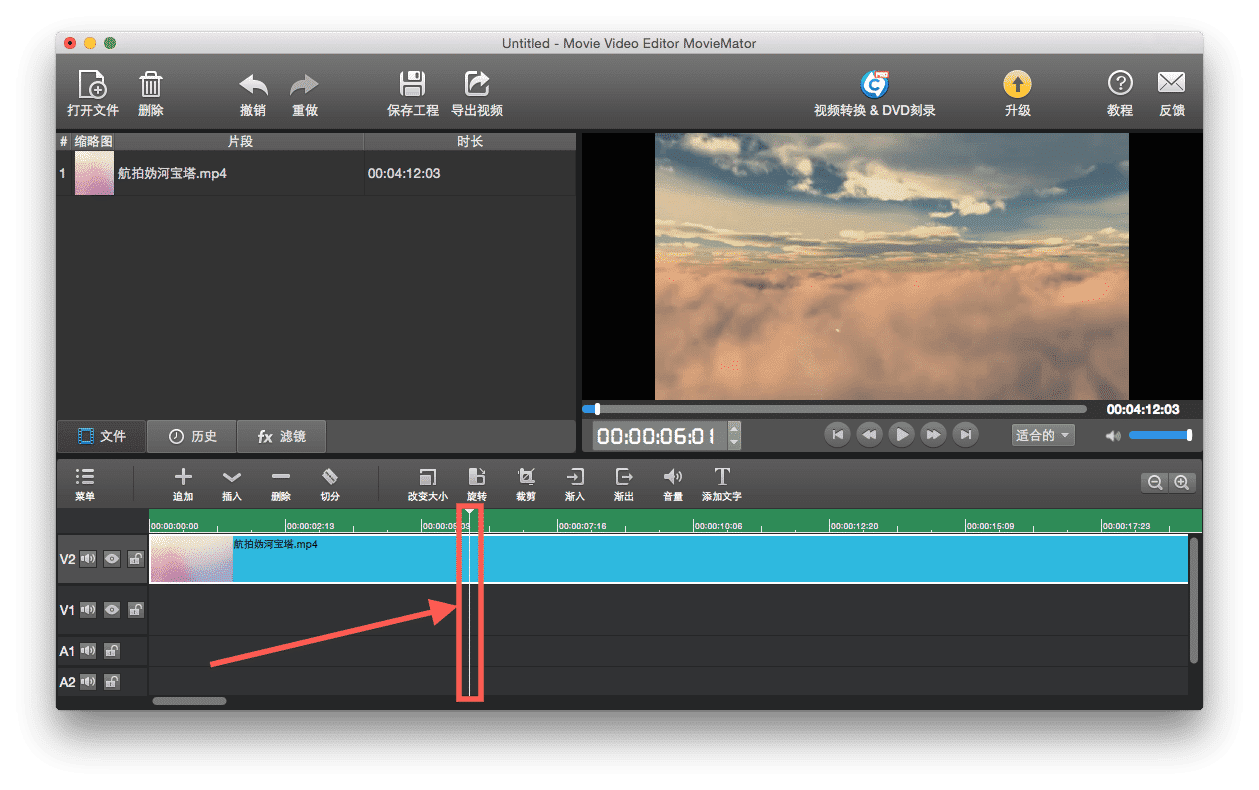Image resolution: width=1259 pixels, height=790 pixels.
Task: Mute the A1 audio track
Action: 88,651
